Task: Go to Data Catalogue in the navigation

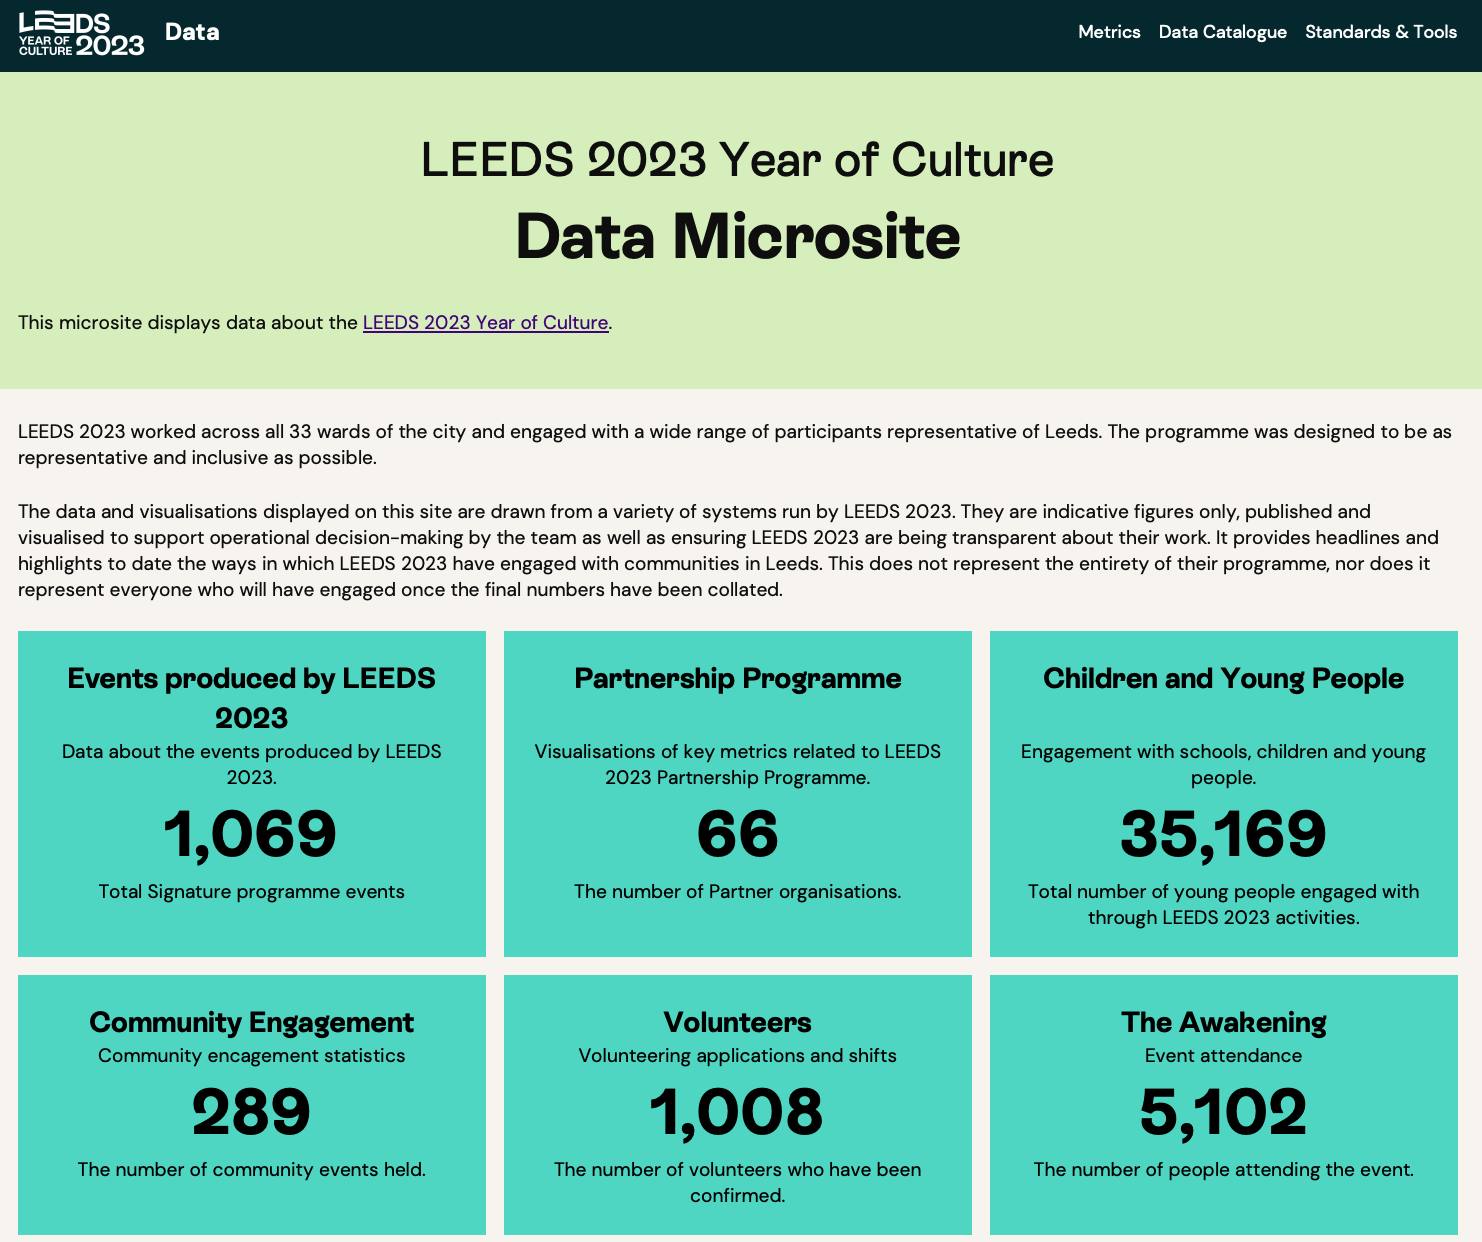Action: [1222, 32]
